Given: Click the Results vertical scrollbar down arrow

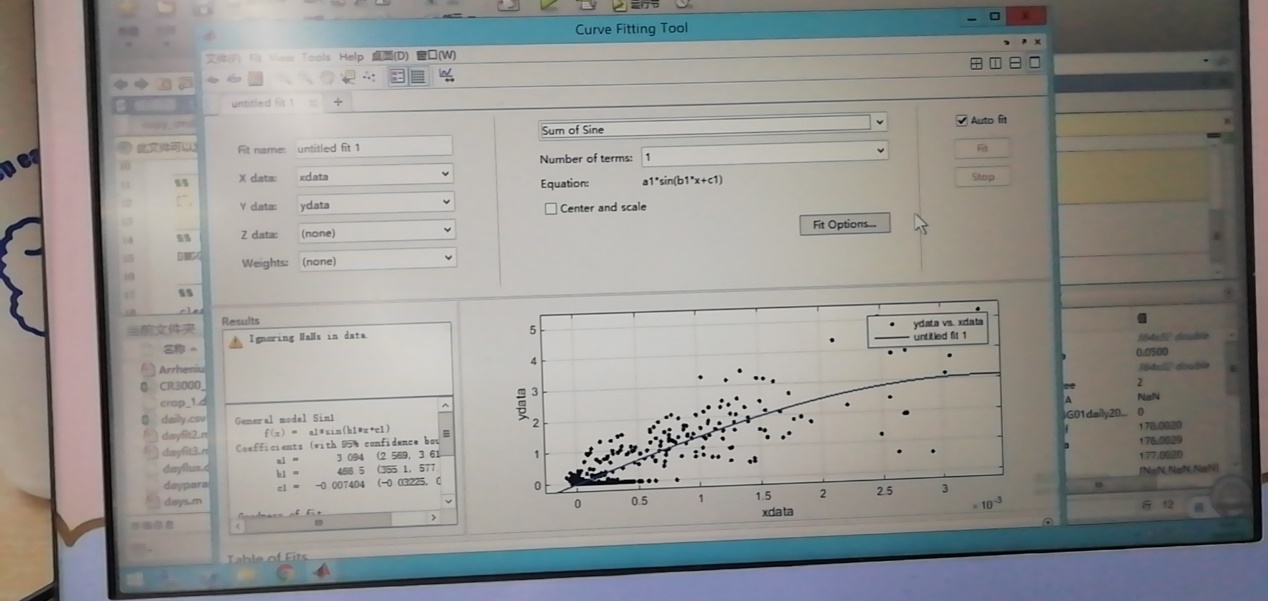Looking at the screenshot, I should 448,500.
